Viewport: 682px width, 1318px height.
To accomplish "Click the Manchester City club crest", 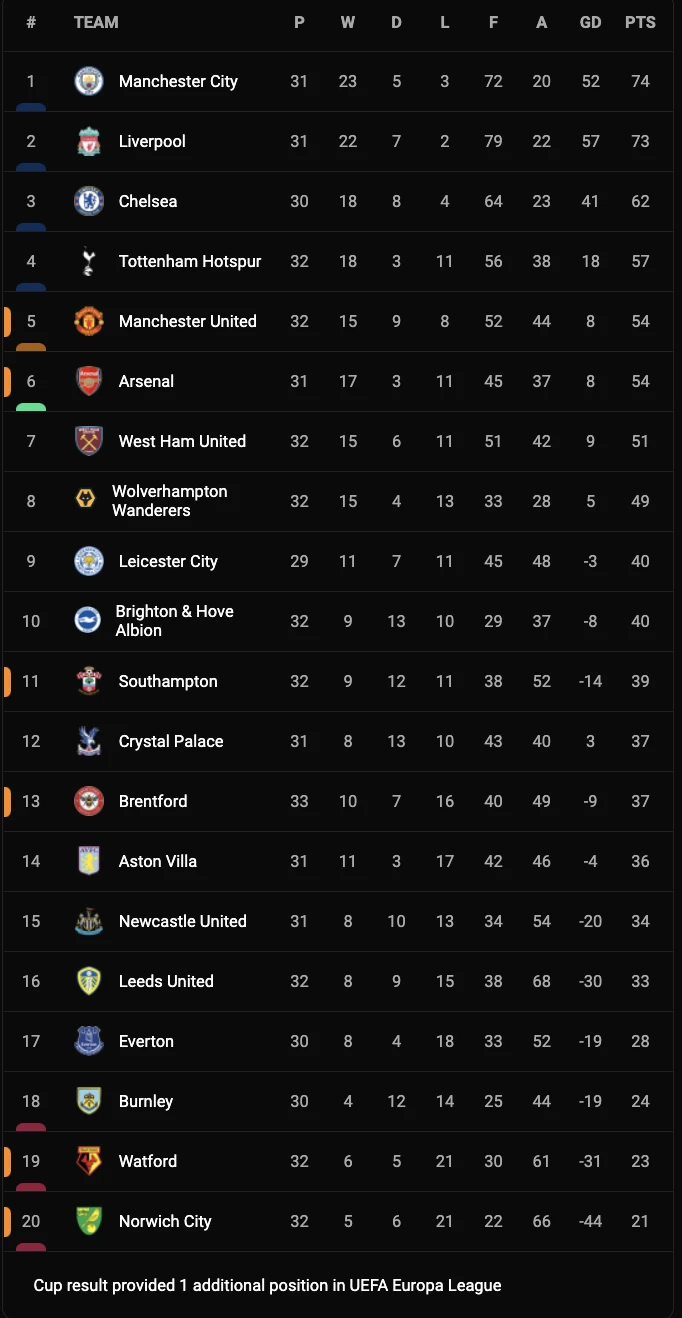I will 89,81.
